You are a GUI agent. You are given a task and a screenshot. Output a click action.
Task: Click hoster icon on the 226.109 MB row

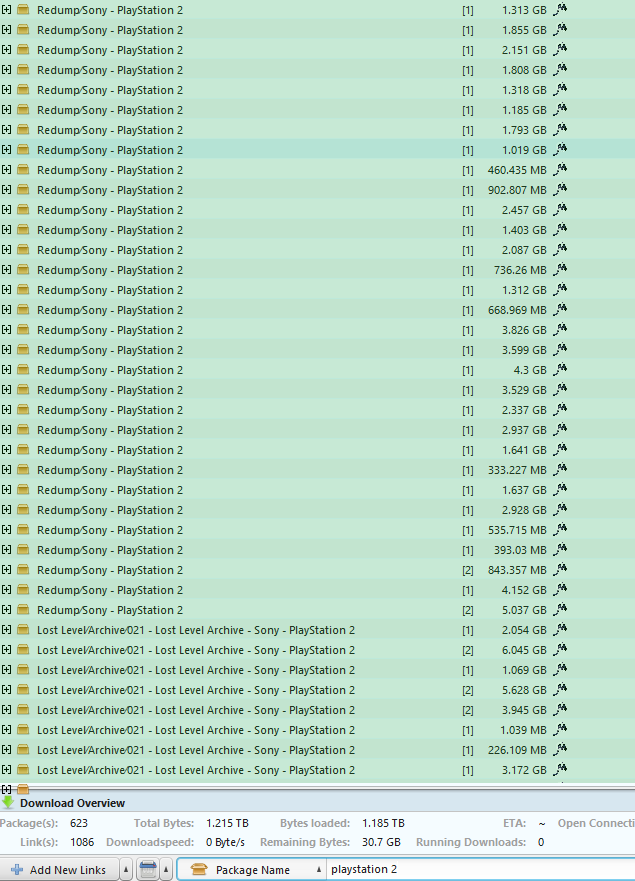point(560,750)
